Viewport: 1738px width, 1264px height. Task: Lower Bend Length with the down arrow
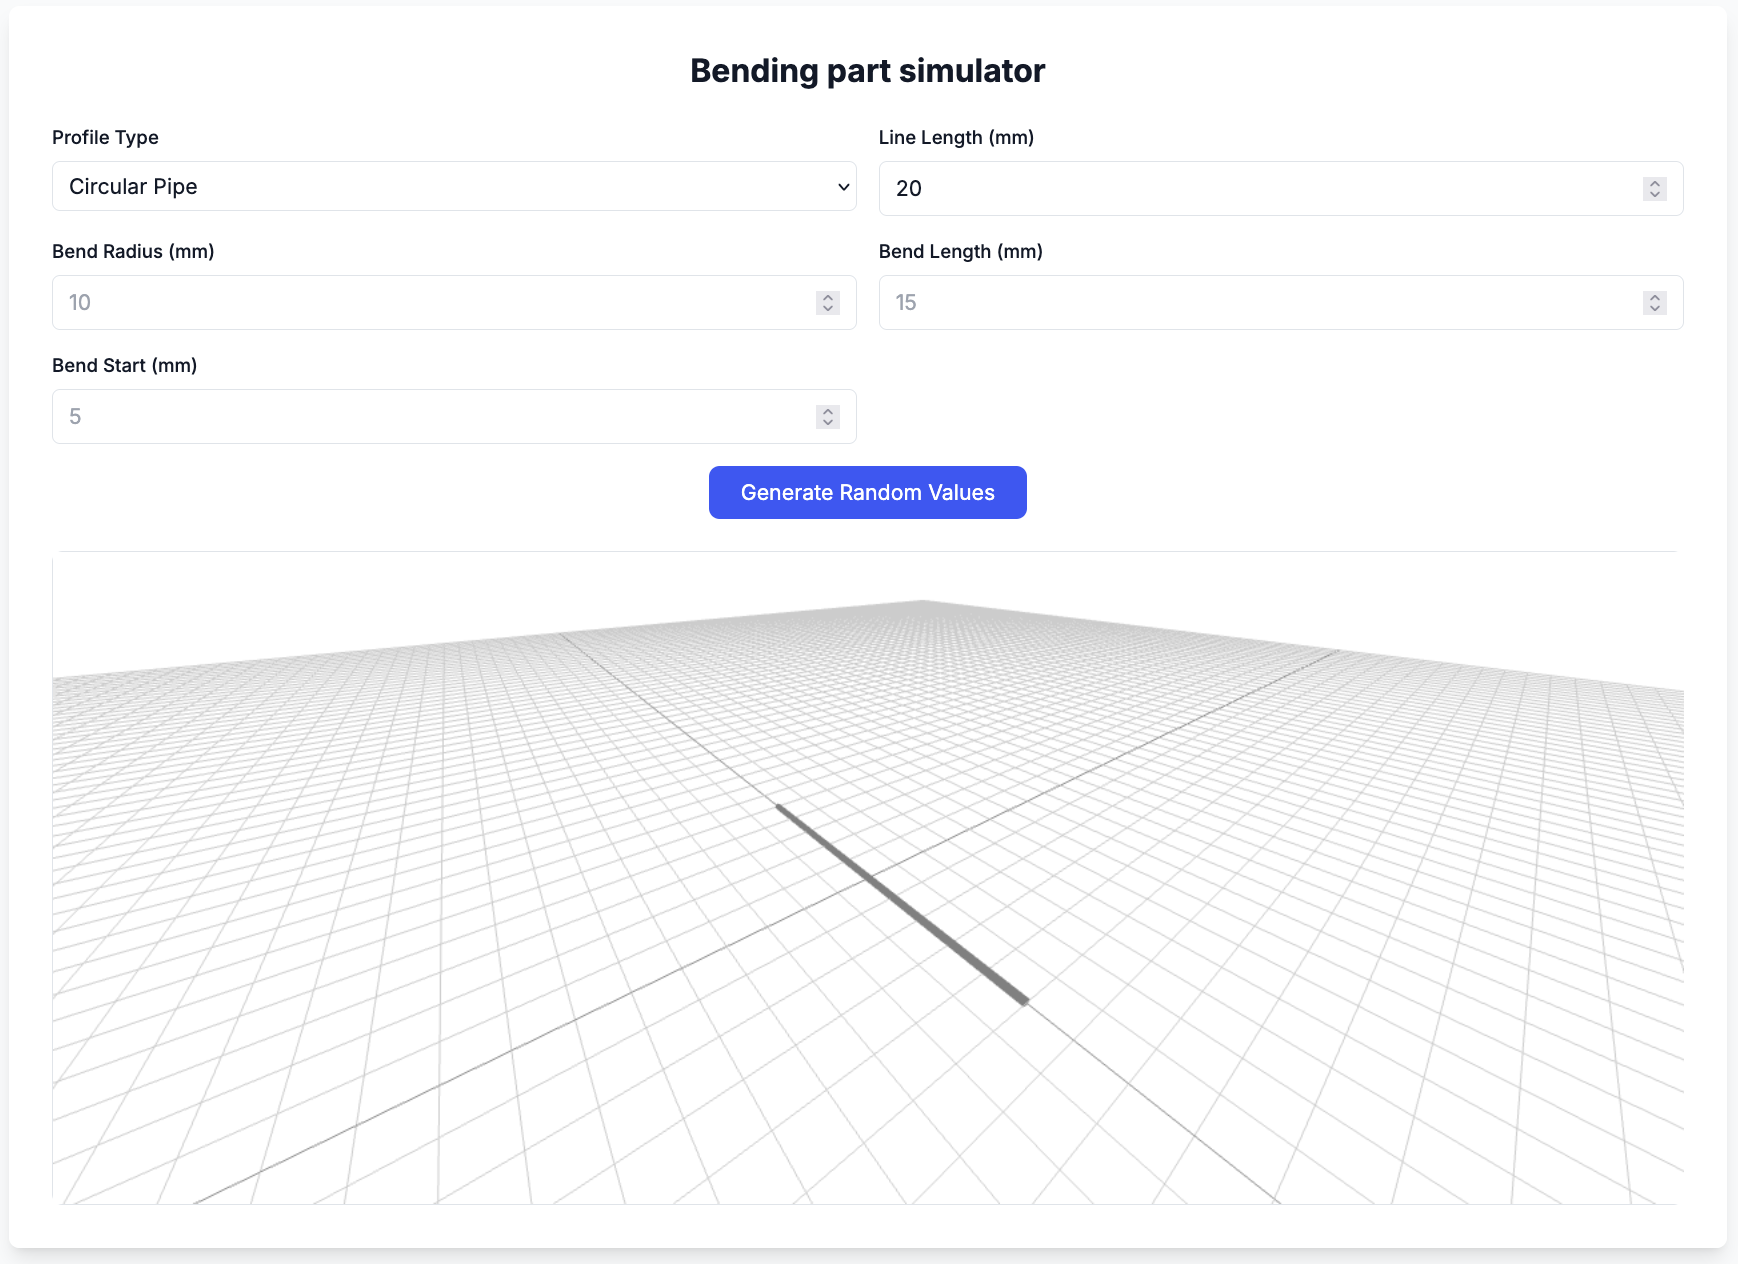coord(1655,308)
